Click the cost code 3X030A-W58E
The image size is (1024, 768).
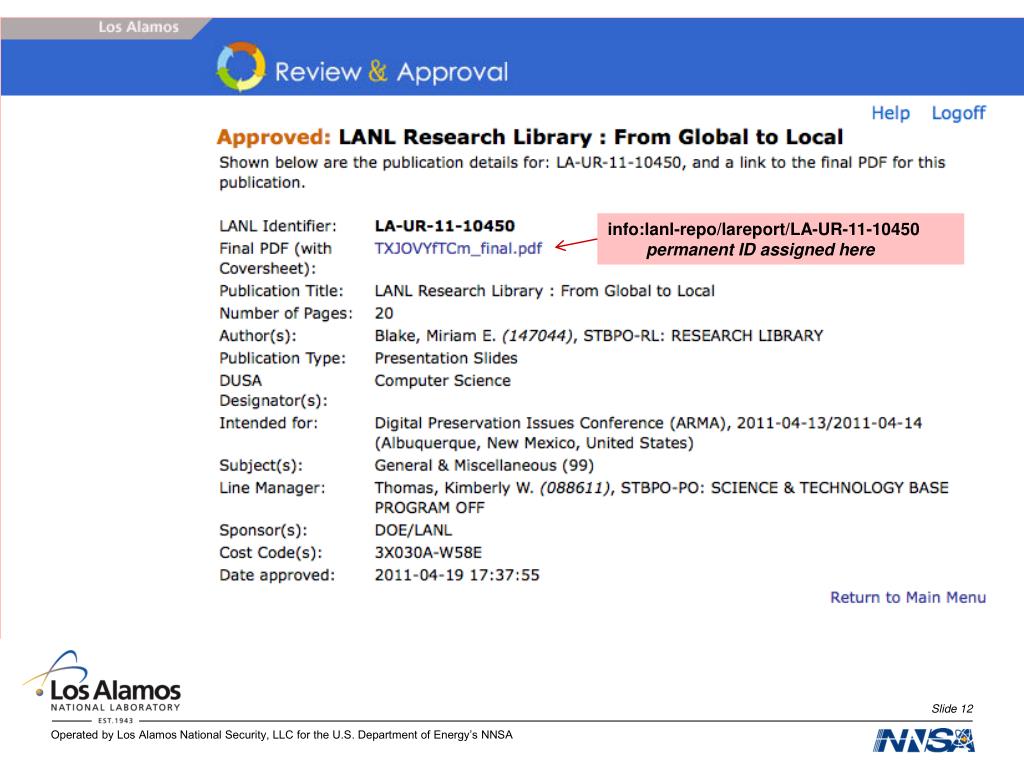point(428,552)
